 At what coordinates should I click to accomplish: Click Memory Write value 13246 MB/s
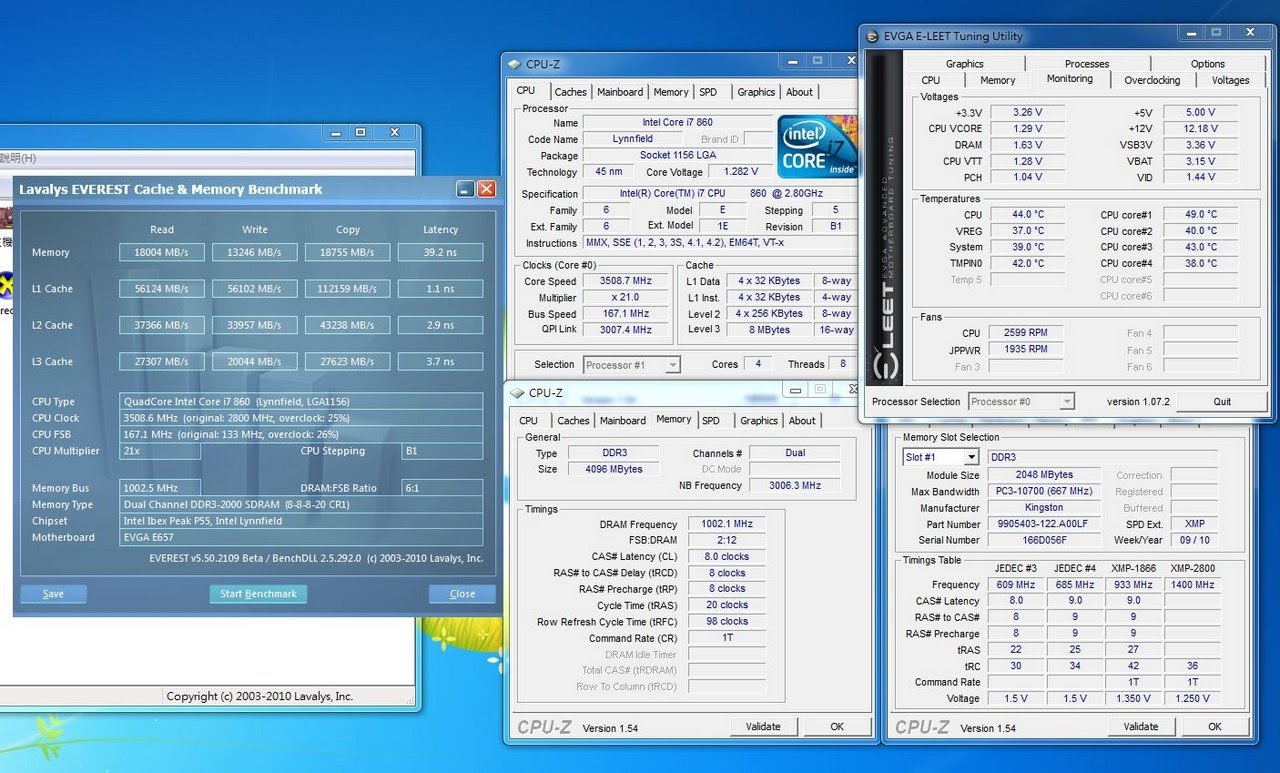click(255, 253)
